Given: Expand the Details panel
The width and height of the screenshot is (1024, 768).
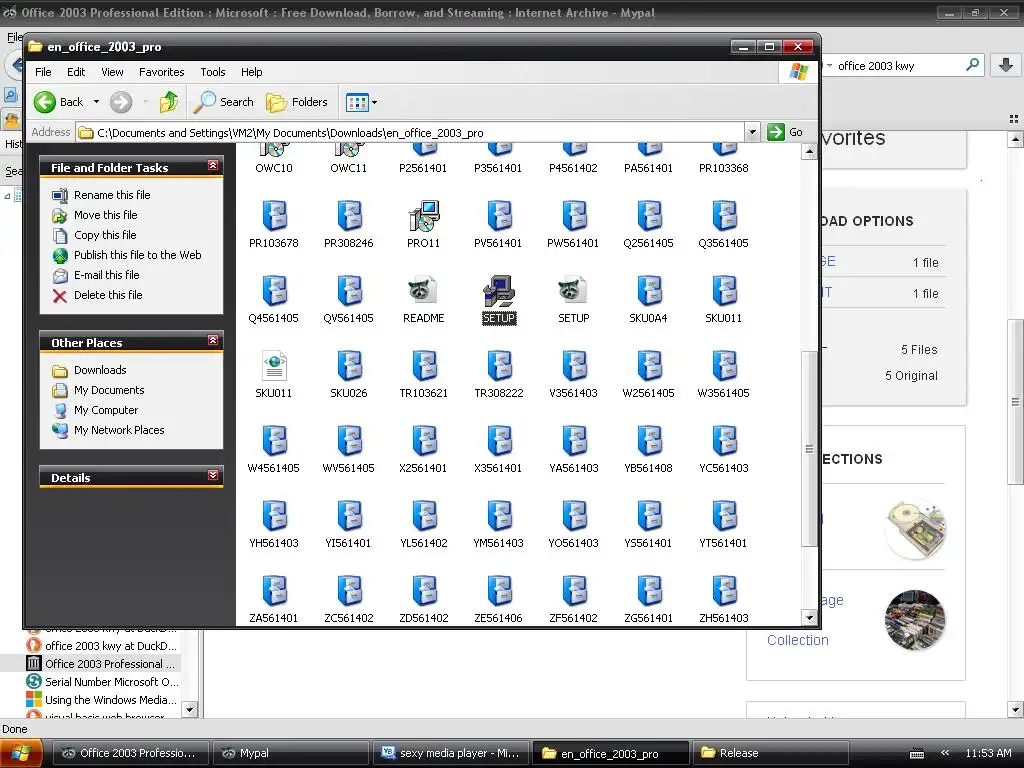Looking at the screenshot, I should 213,475.
